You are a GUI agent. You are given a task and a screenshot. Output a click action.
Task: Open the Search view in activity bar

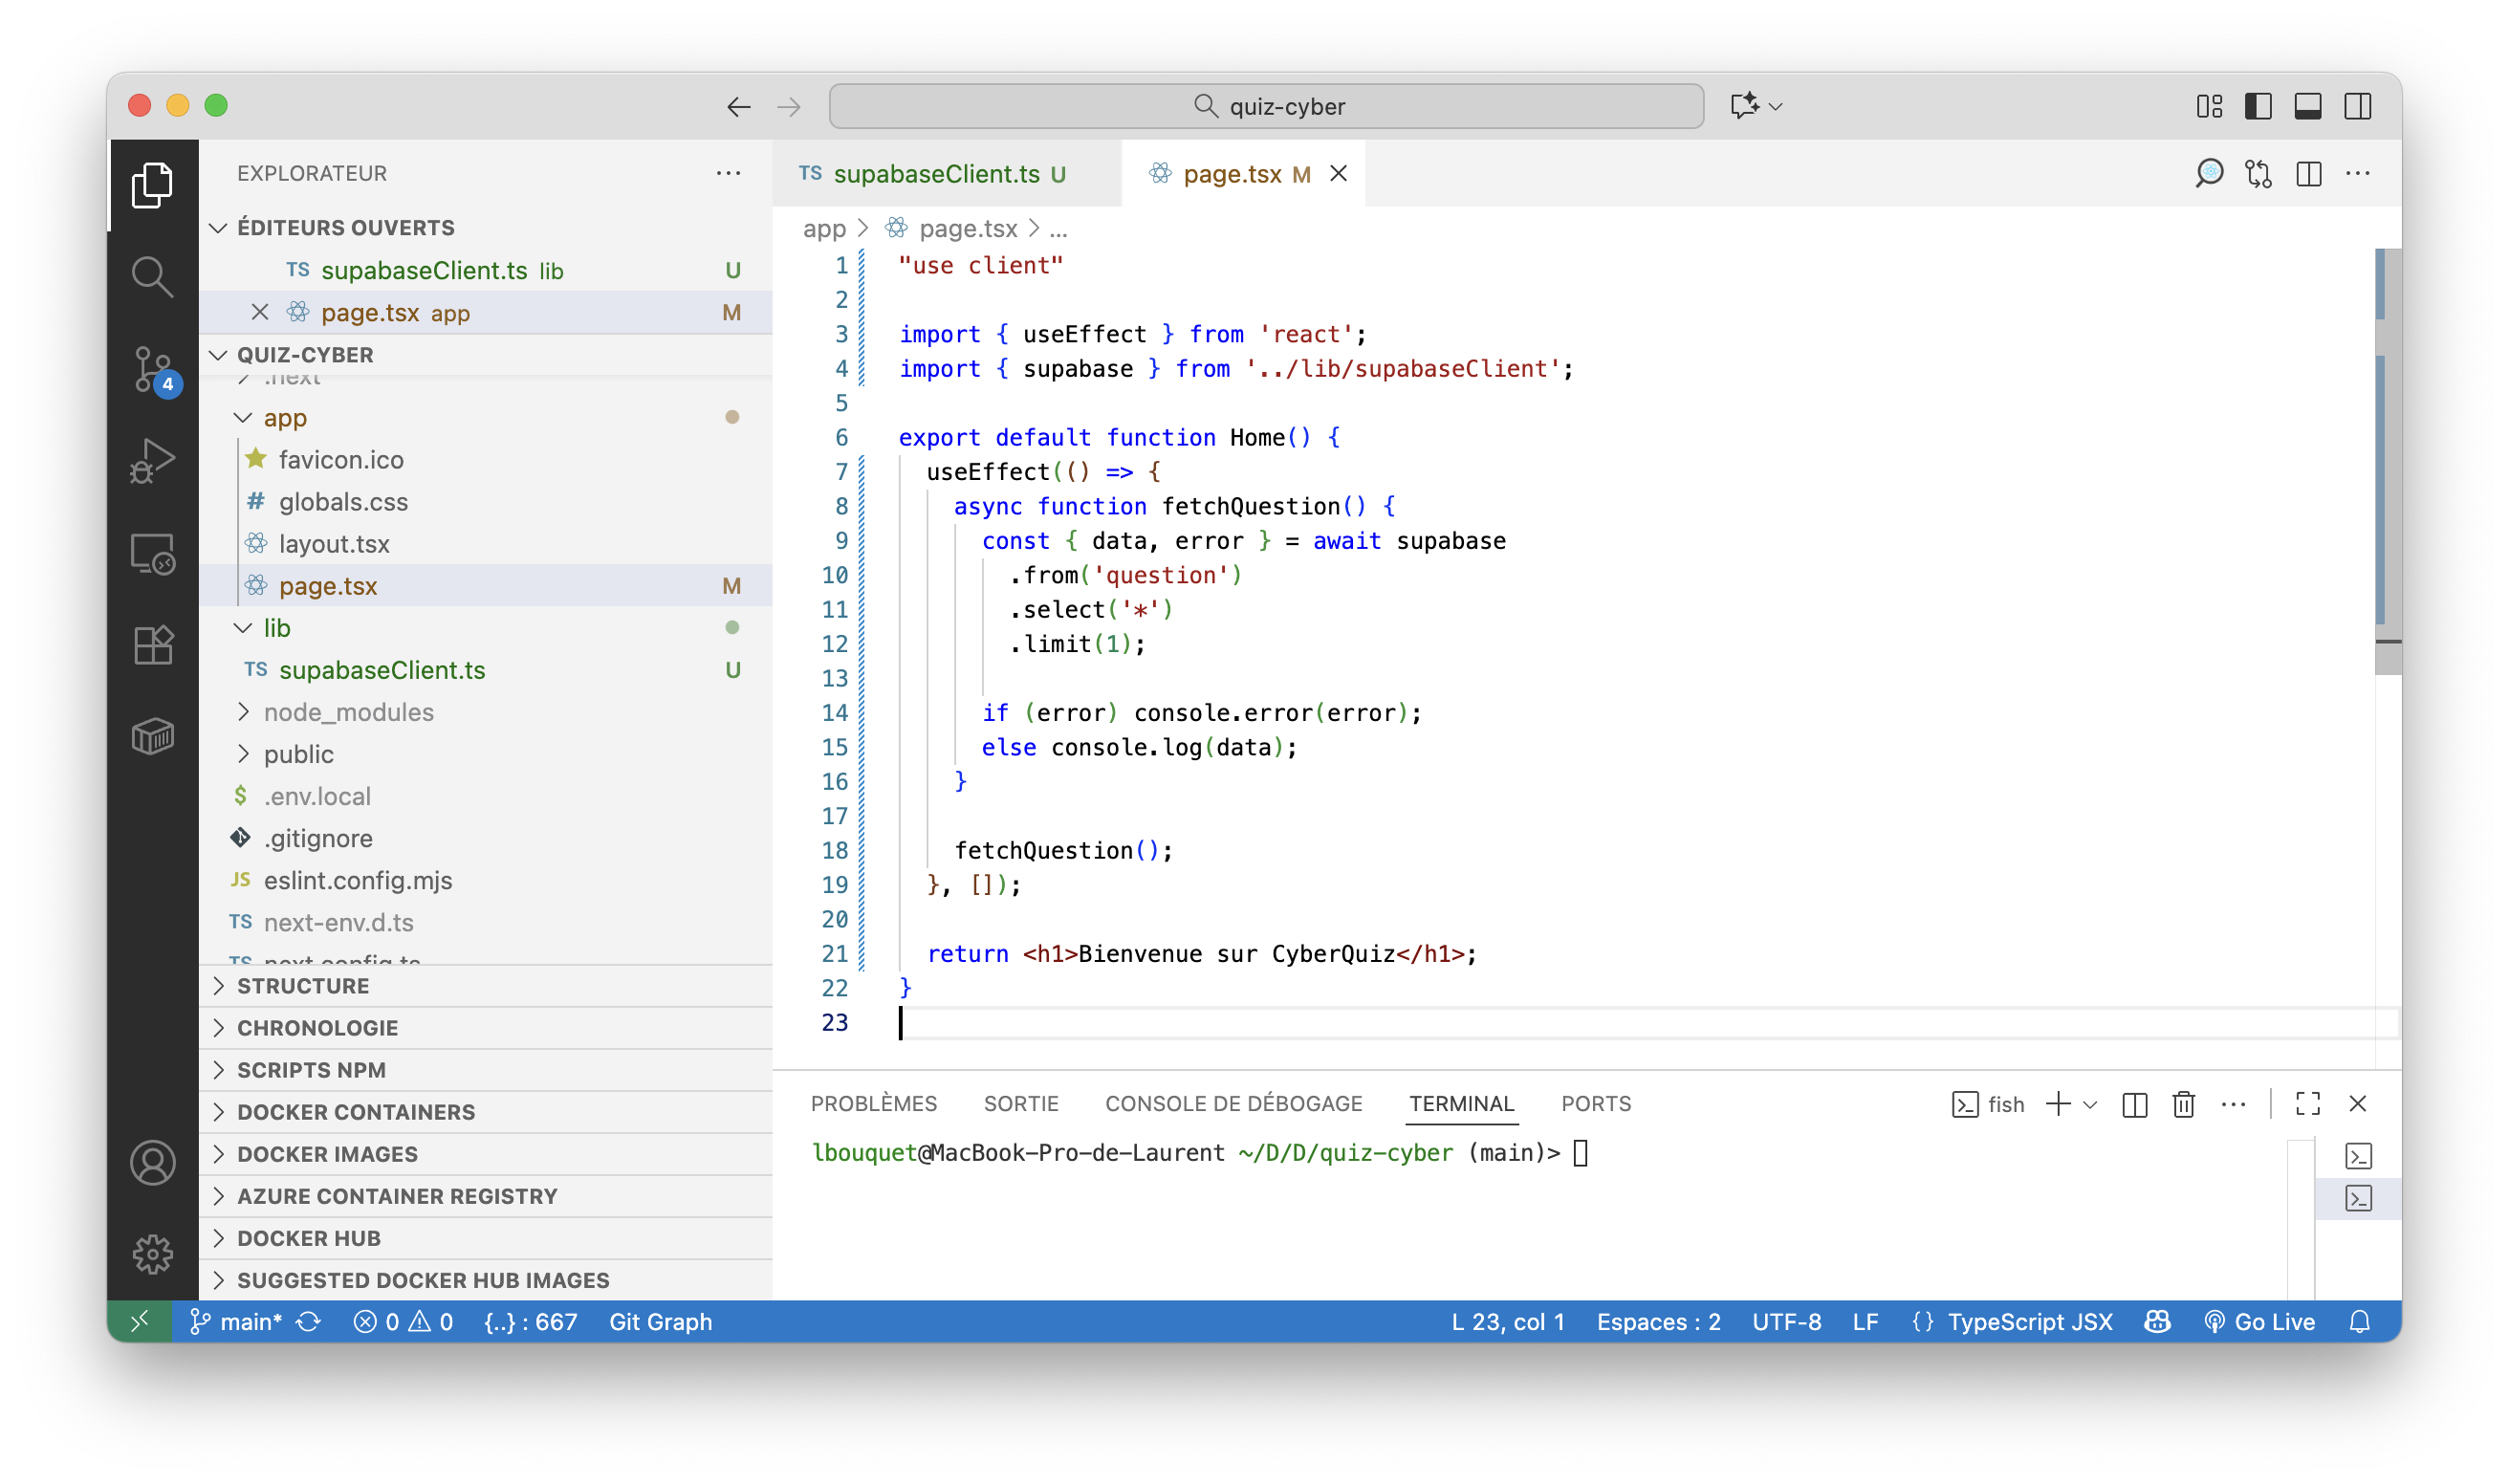click(x=152, y=277)
